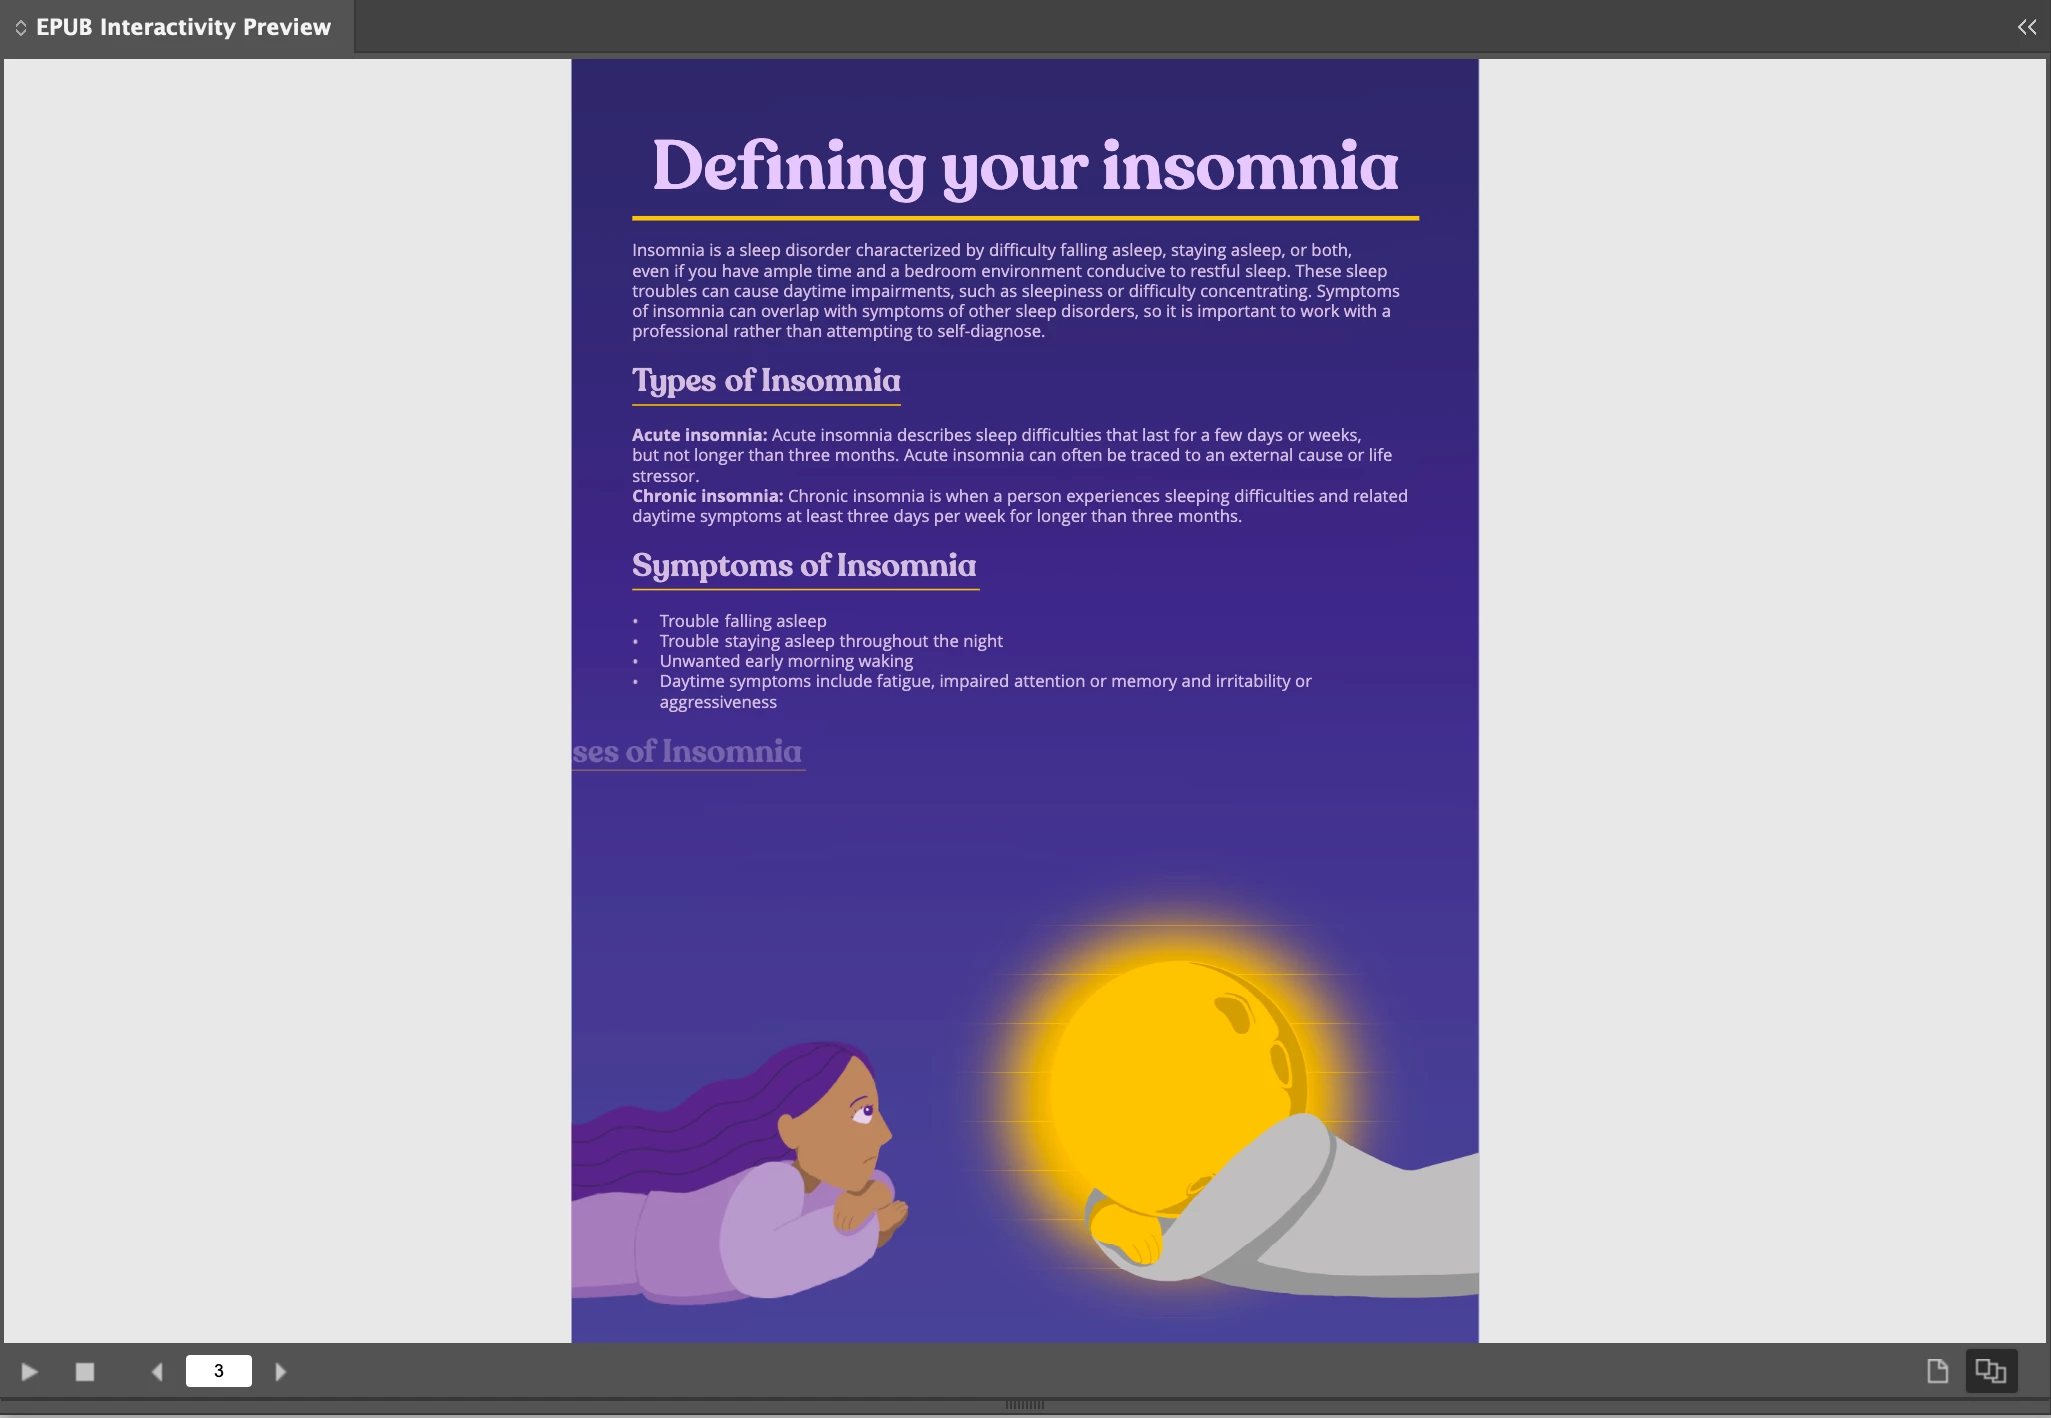Click the Play Preview button
The height and width of the screenshot is (1418, 2051).
click(29, 1372)
